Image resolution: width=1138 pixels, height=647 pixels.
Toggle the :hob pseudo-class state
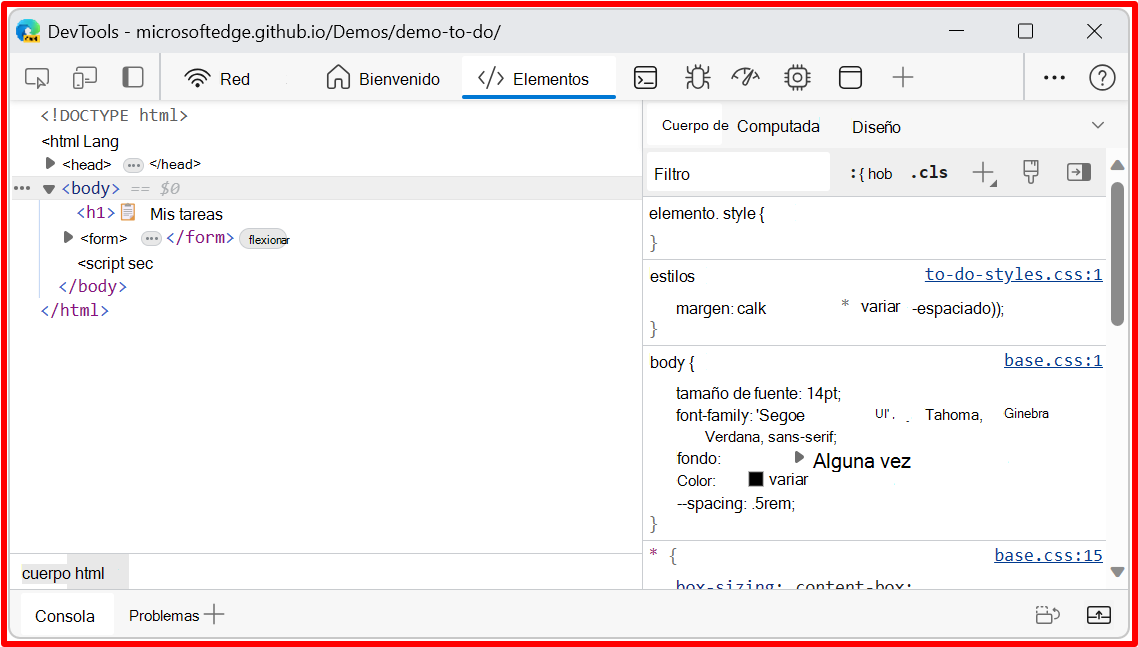(870, 172)
